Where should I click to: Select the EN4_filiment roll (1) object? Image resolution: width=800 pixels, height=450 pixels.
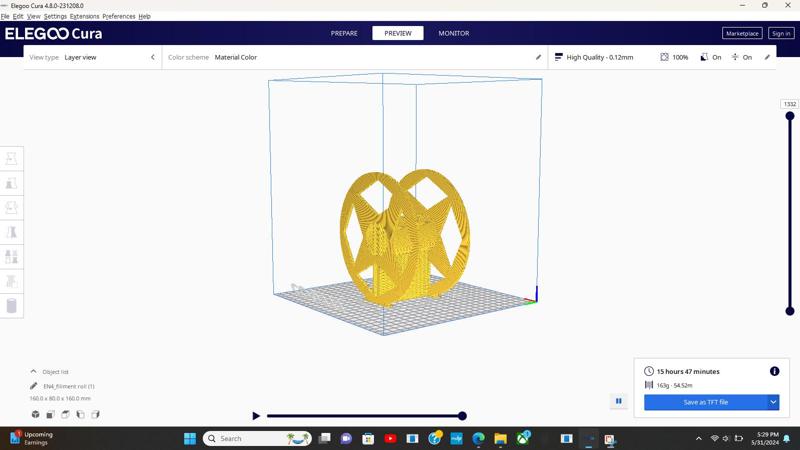coord(69,386)
